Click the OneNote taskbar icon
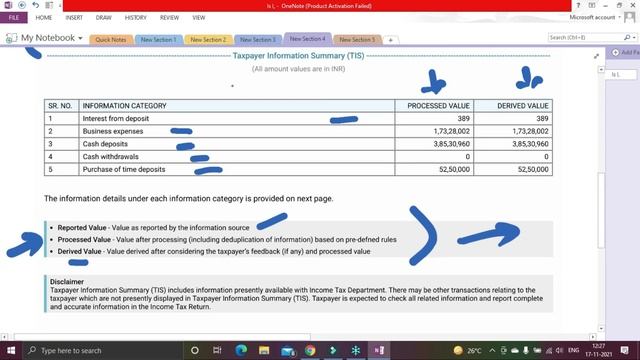 (x=379, y=350)
